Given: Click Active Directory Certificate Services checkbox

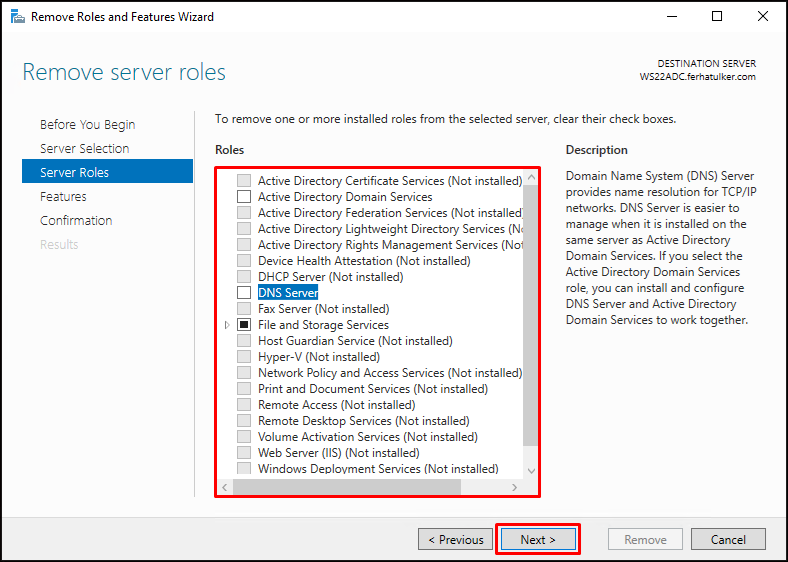Looking at the screenshot, I should (244, 180).
